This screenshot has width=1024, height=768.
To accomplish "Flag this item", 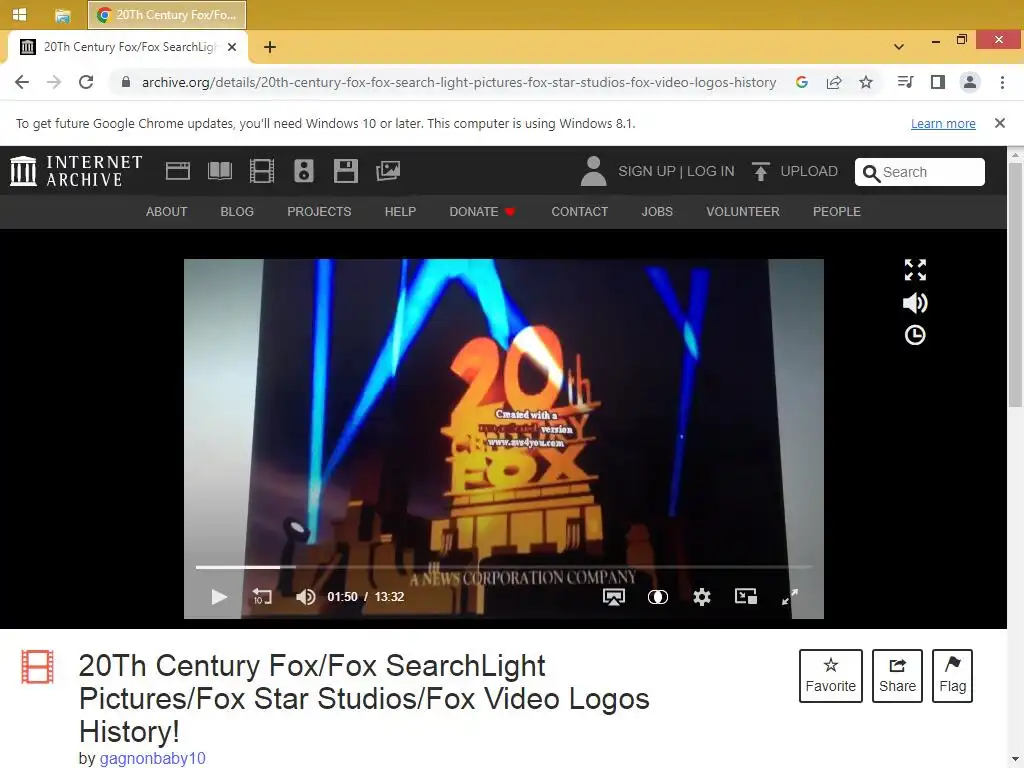I will coord(952,675).
